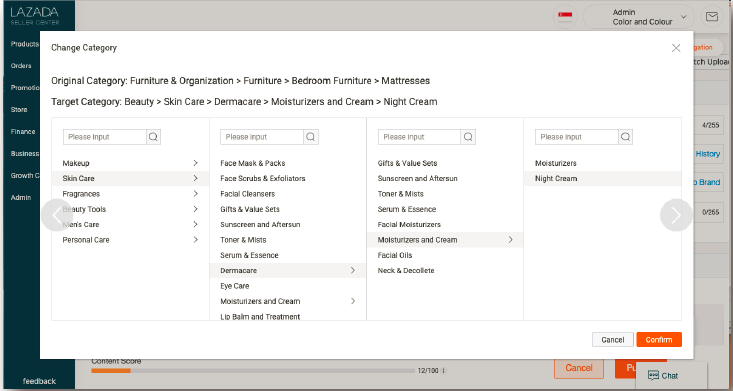The width and height of the screenshot is (733, 391).
Task: Open Admin in the sidebar
Action: 21,197
